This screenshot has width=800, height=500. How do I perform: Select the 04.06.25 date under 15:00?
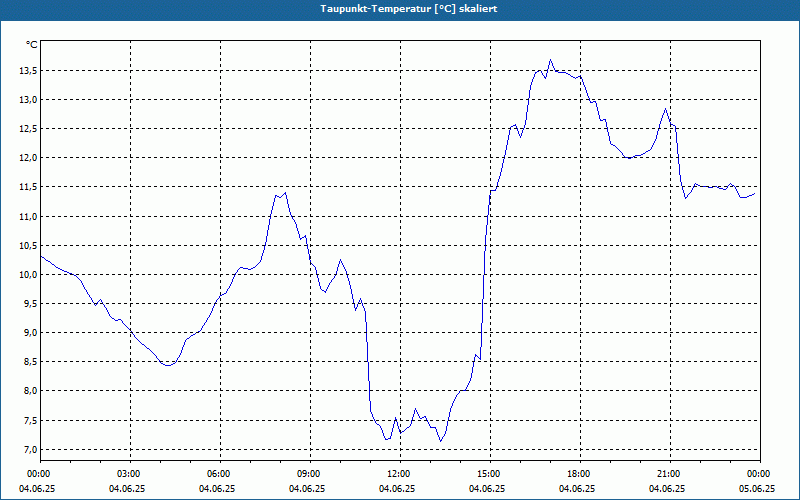click(x=487, y=488)
